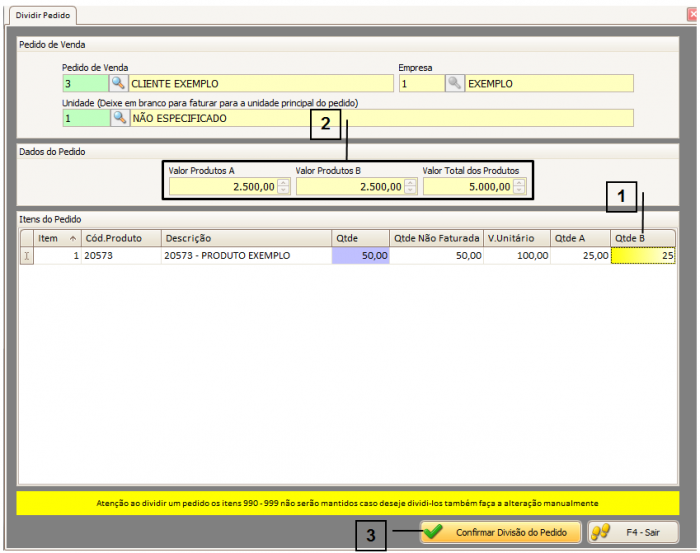Decrease the Valor Produtos B spinner
The image size is (700, 553).
(x=412, y=190)
